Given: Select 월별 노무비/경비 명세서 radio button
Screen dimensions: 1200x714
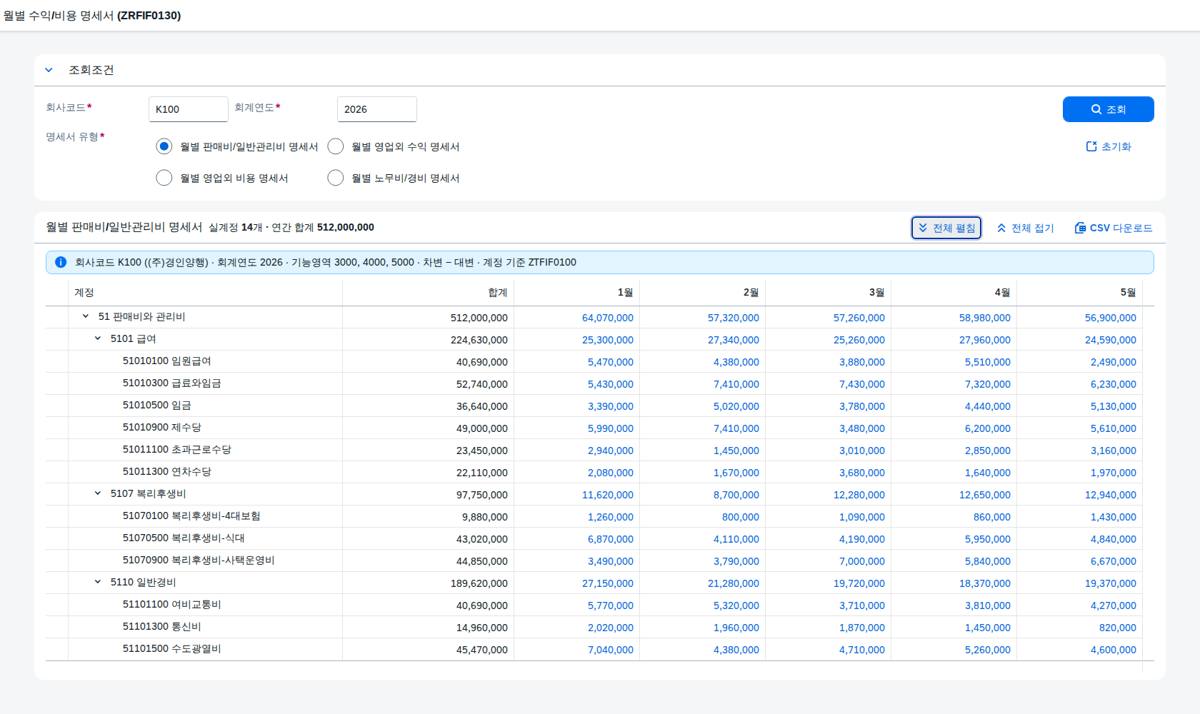Looking at the screenshot, I should coord(336,178).
